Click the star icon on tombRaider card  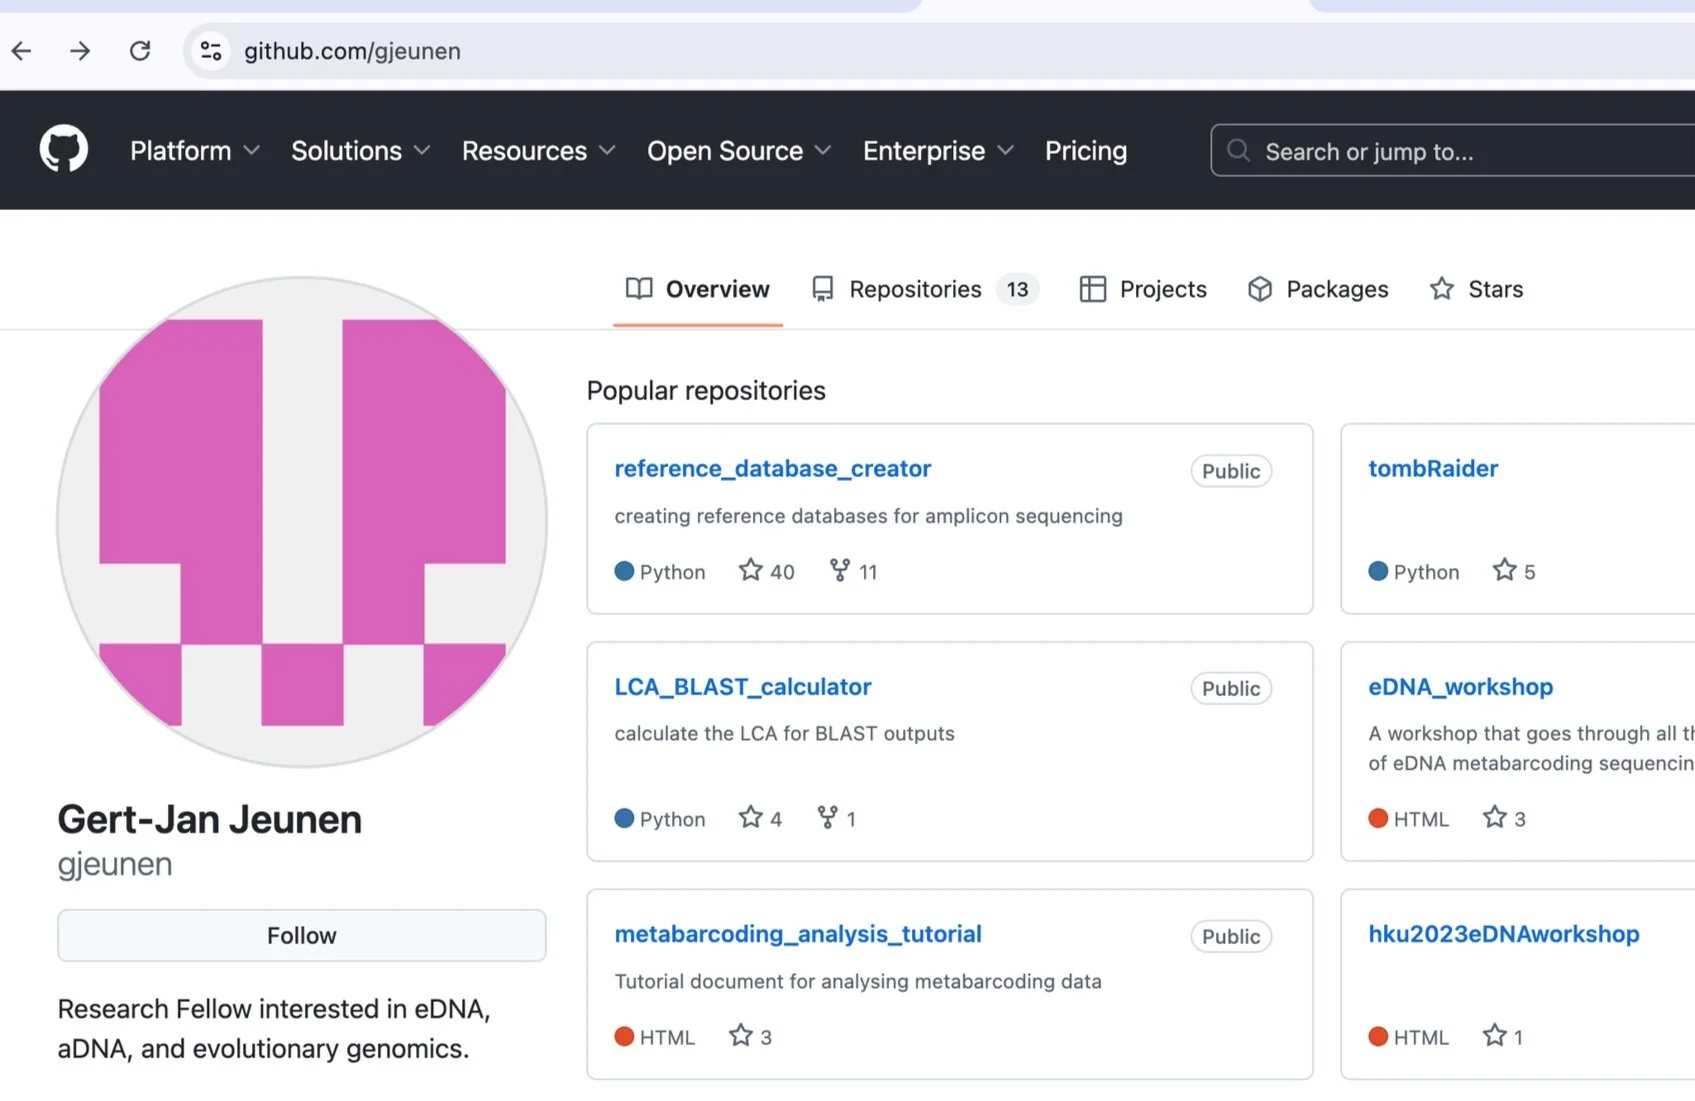(x=1504, y=570)
